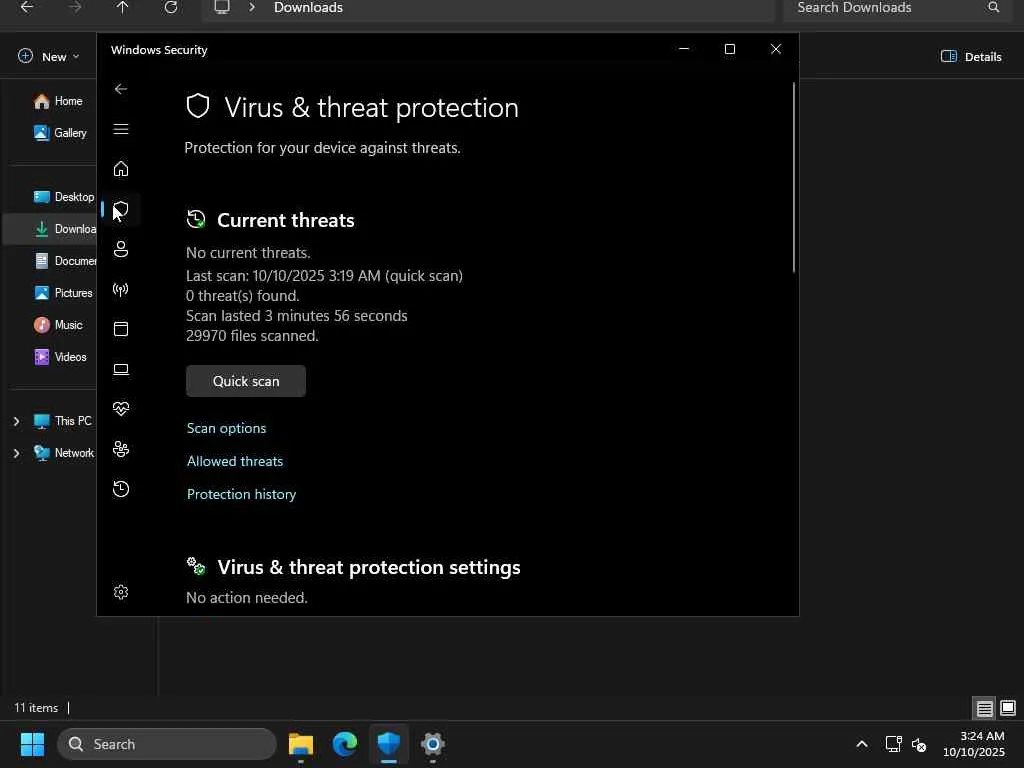Open the Windows Start menu
Viewport: 1024px width, 768px height.
click(32, 744)
